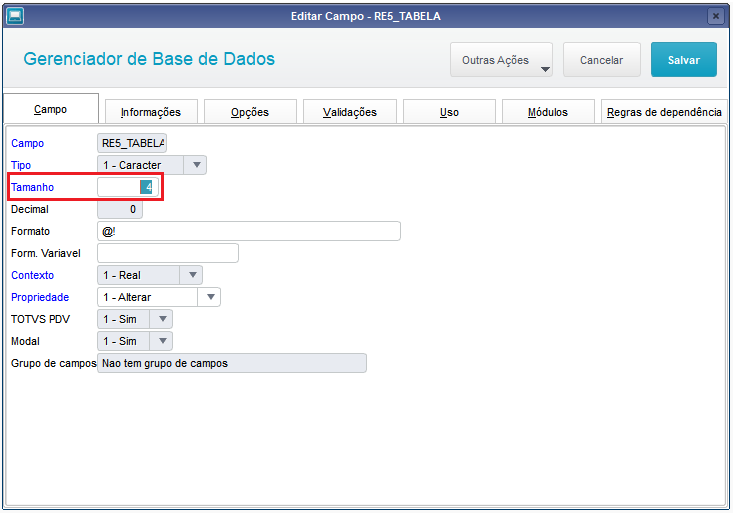Expand the TOTVS PDV dropdown arrow
Screen dimensions: 733x513
pos(162,319)
